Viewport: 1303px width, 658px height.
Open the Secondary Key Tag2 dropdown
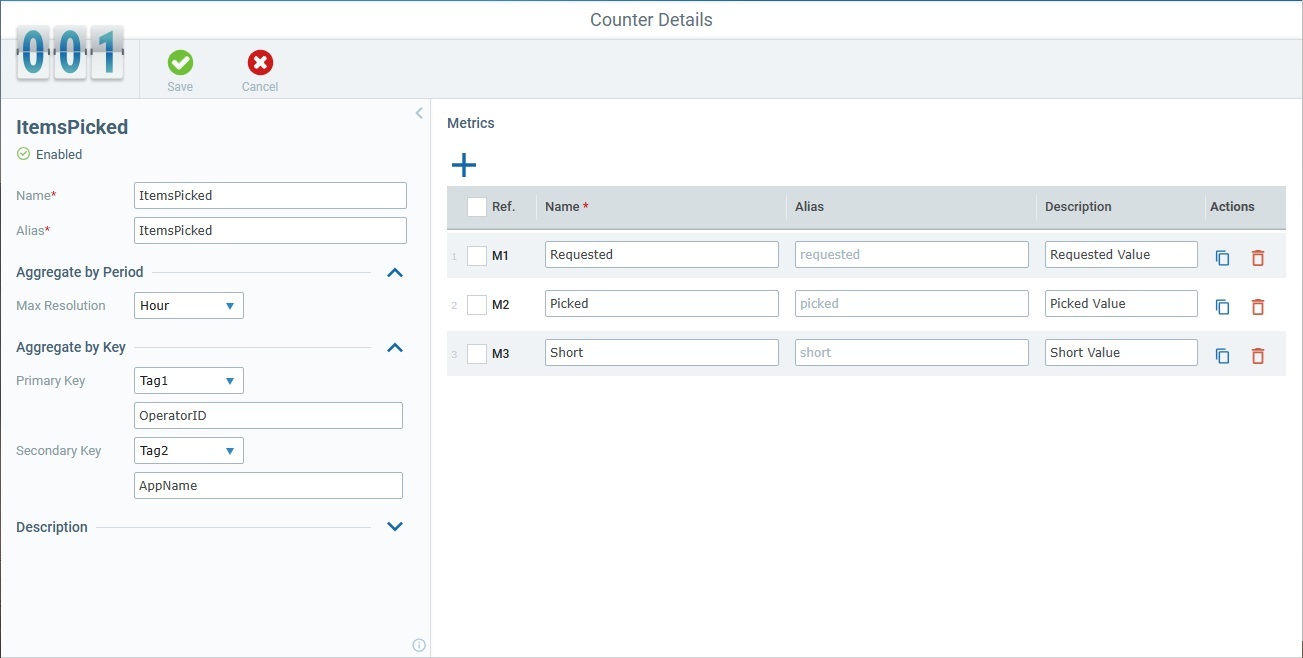point(189,451)
